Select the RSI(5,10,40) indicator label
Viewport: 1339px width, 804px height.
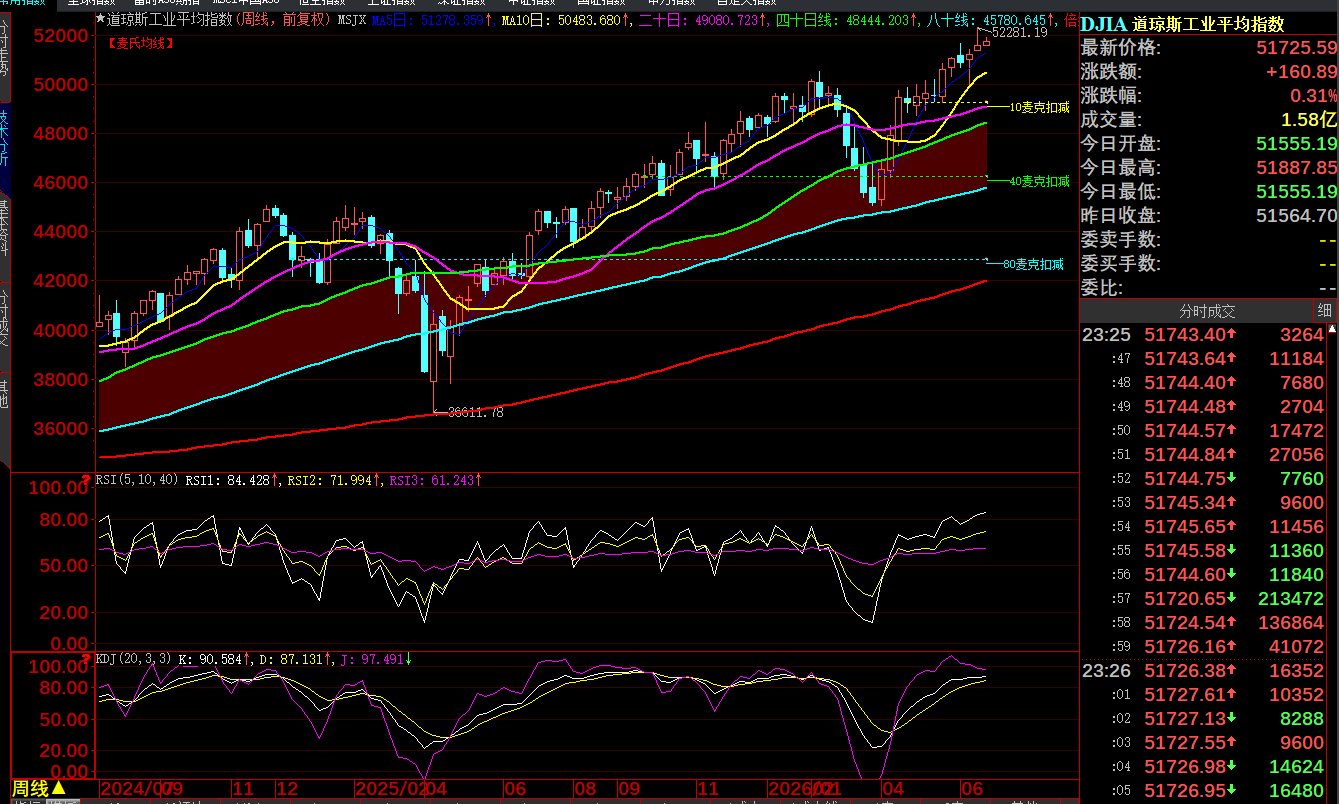click(x=138, y=481)
